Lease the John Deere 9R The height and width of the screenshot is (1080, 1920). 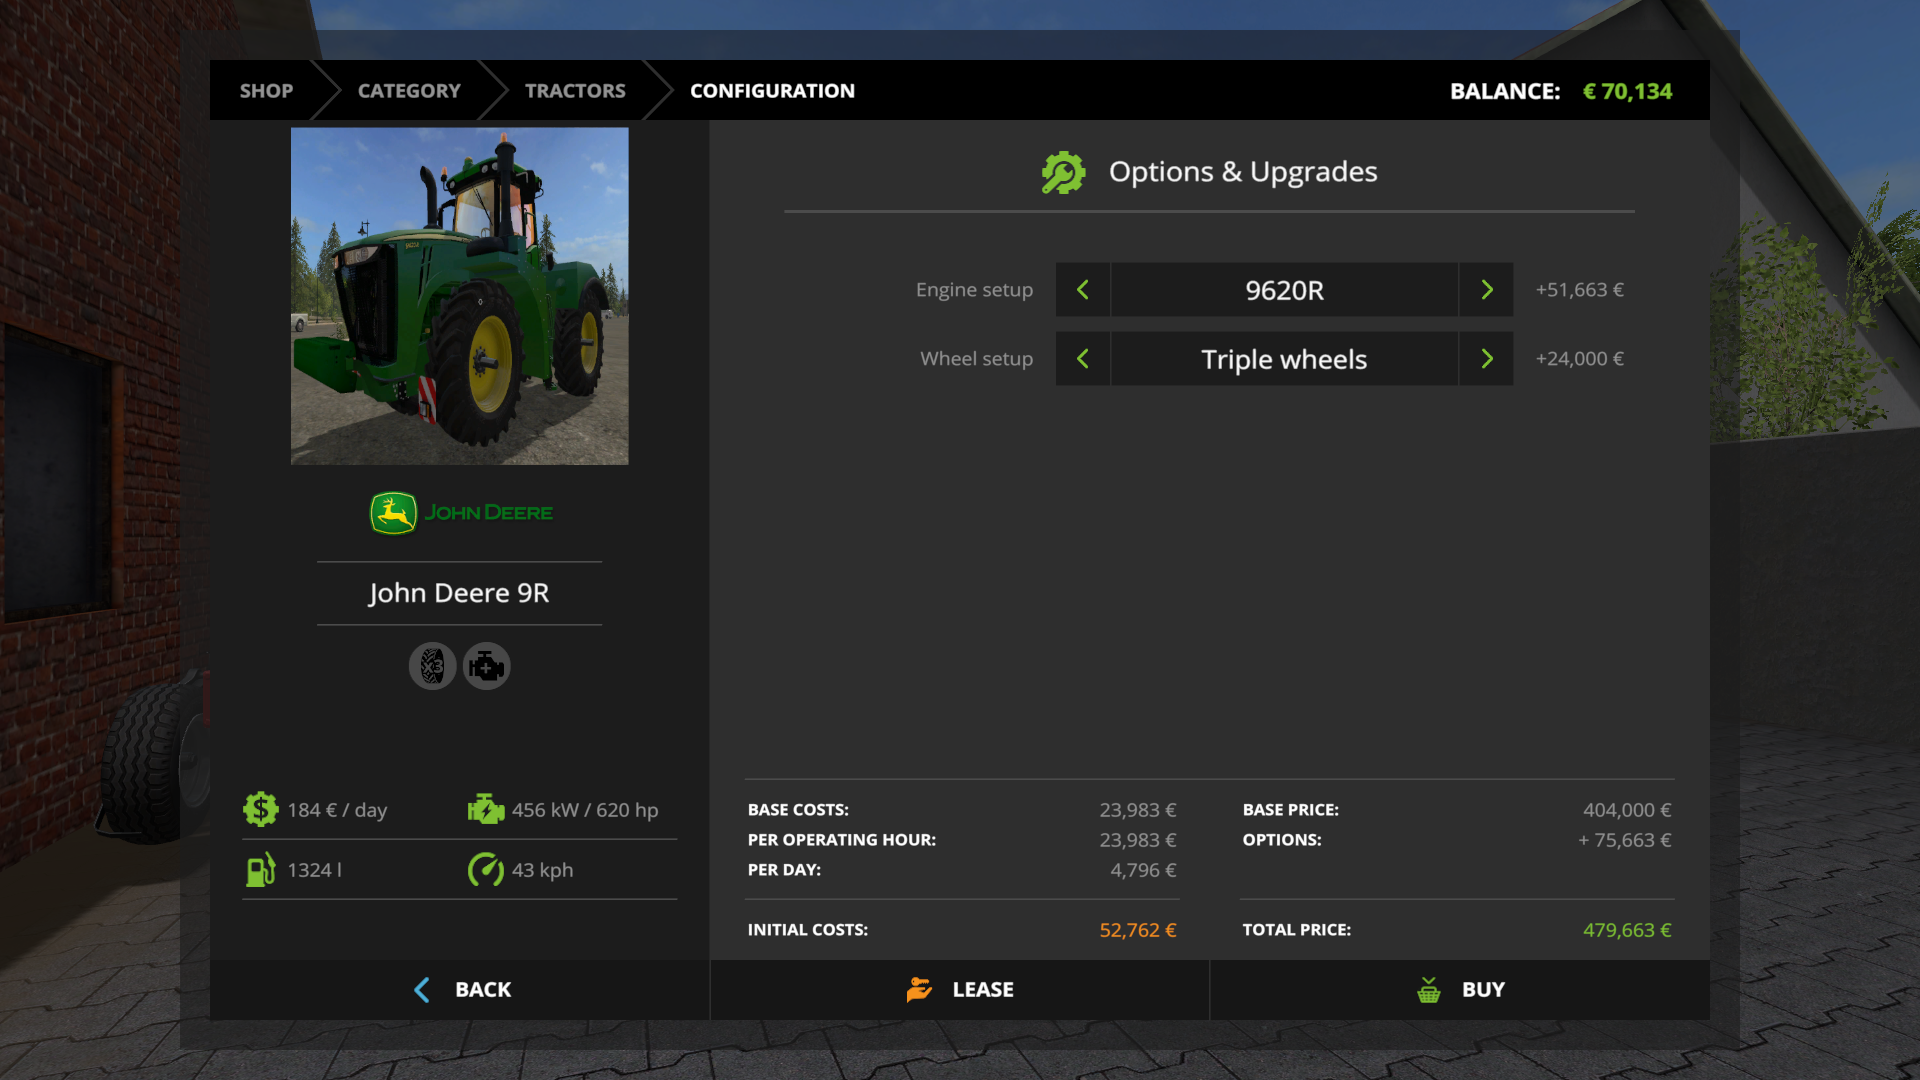pos(960,989)
